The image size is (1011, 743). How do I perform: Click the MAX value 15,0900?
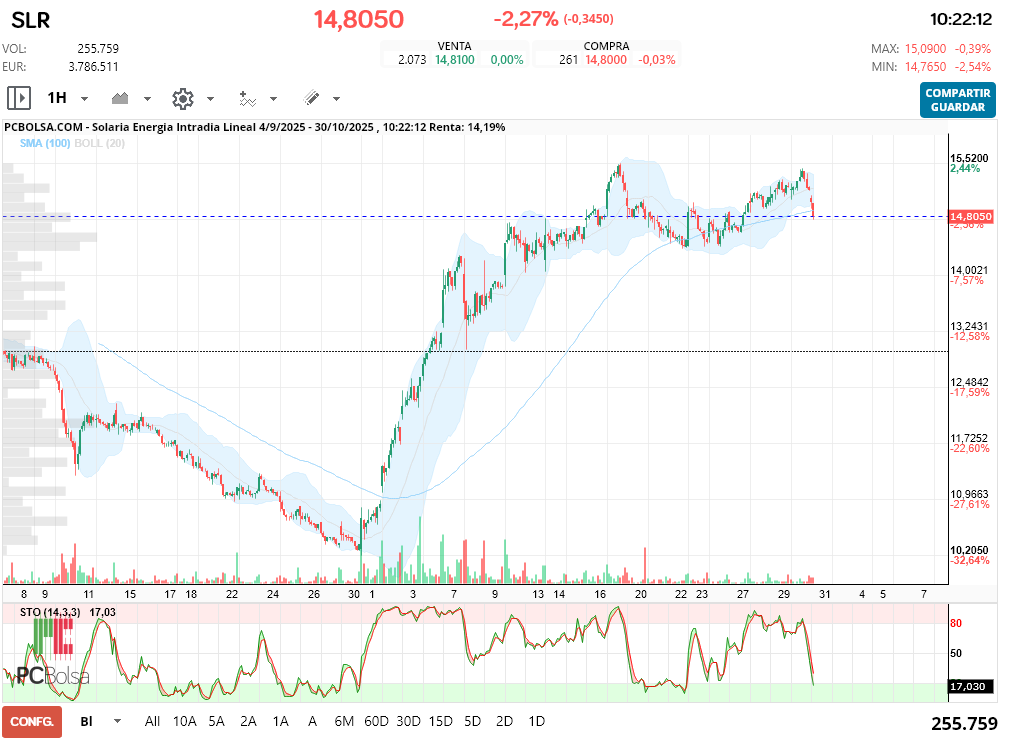925,49
